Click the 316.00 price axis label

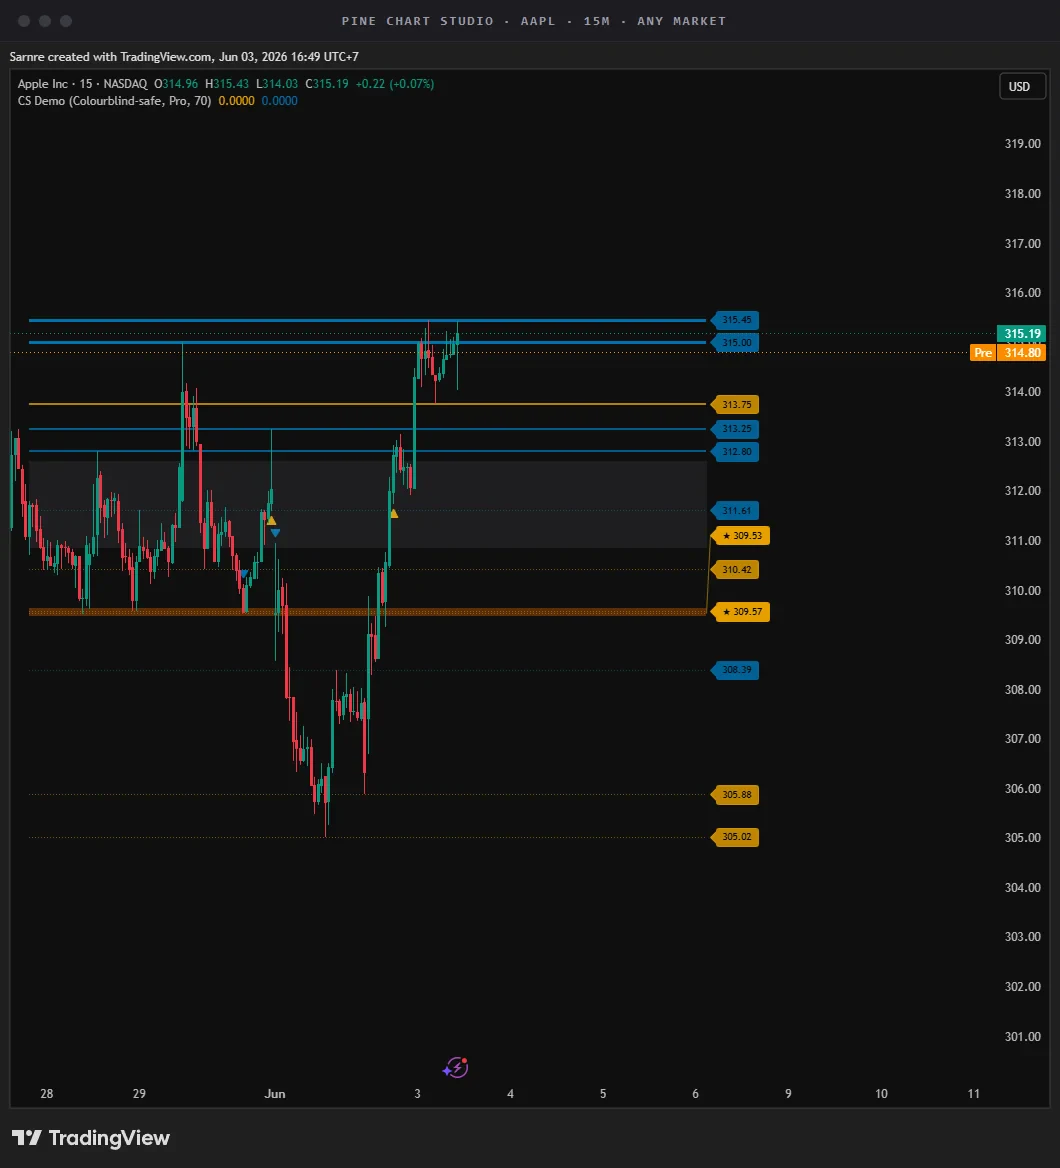pos(1022,293)
